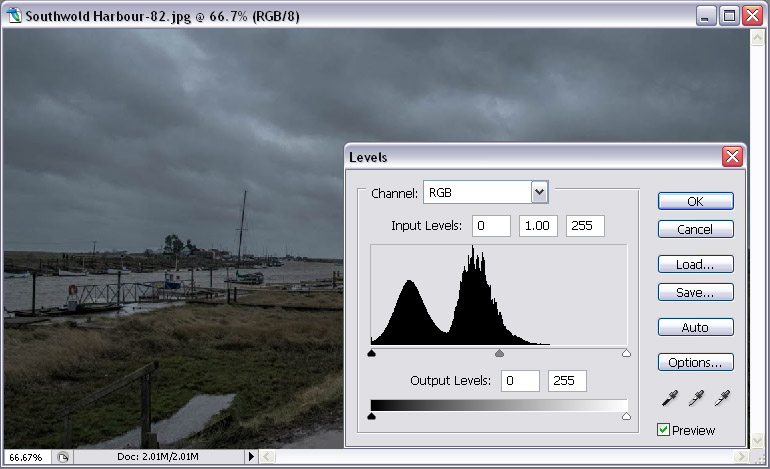Click the Auto levels button
The height and width of the screenshot is (469, 770).
click(x=695, y=328)
